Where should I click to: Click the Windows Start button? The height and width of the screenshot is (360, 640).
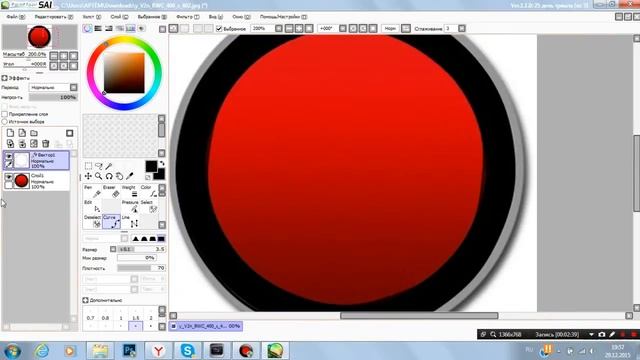point(12,351)
